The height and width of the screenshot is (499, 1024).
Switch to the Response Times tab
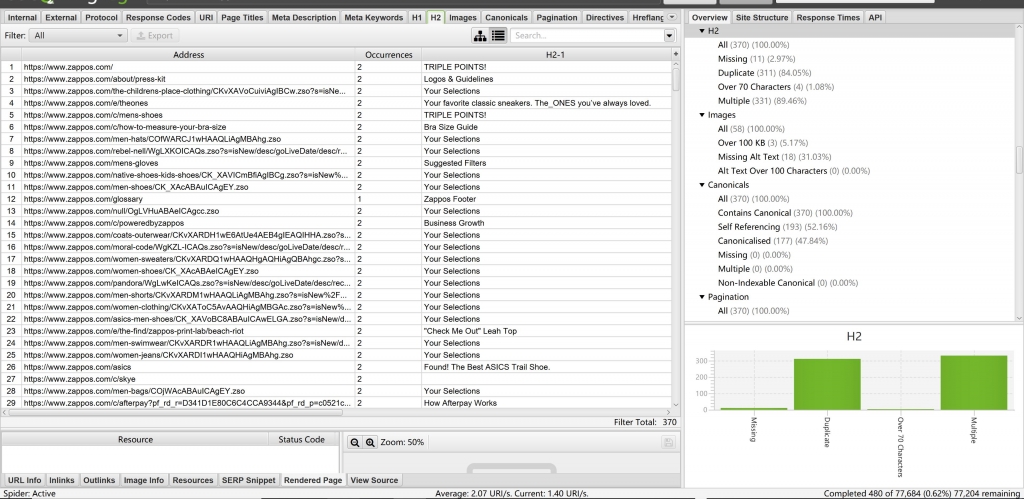pos(827,18)
